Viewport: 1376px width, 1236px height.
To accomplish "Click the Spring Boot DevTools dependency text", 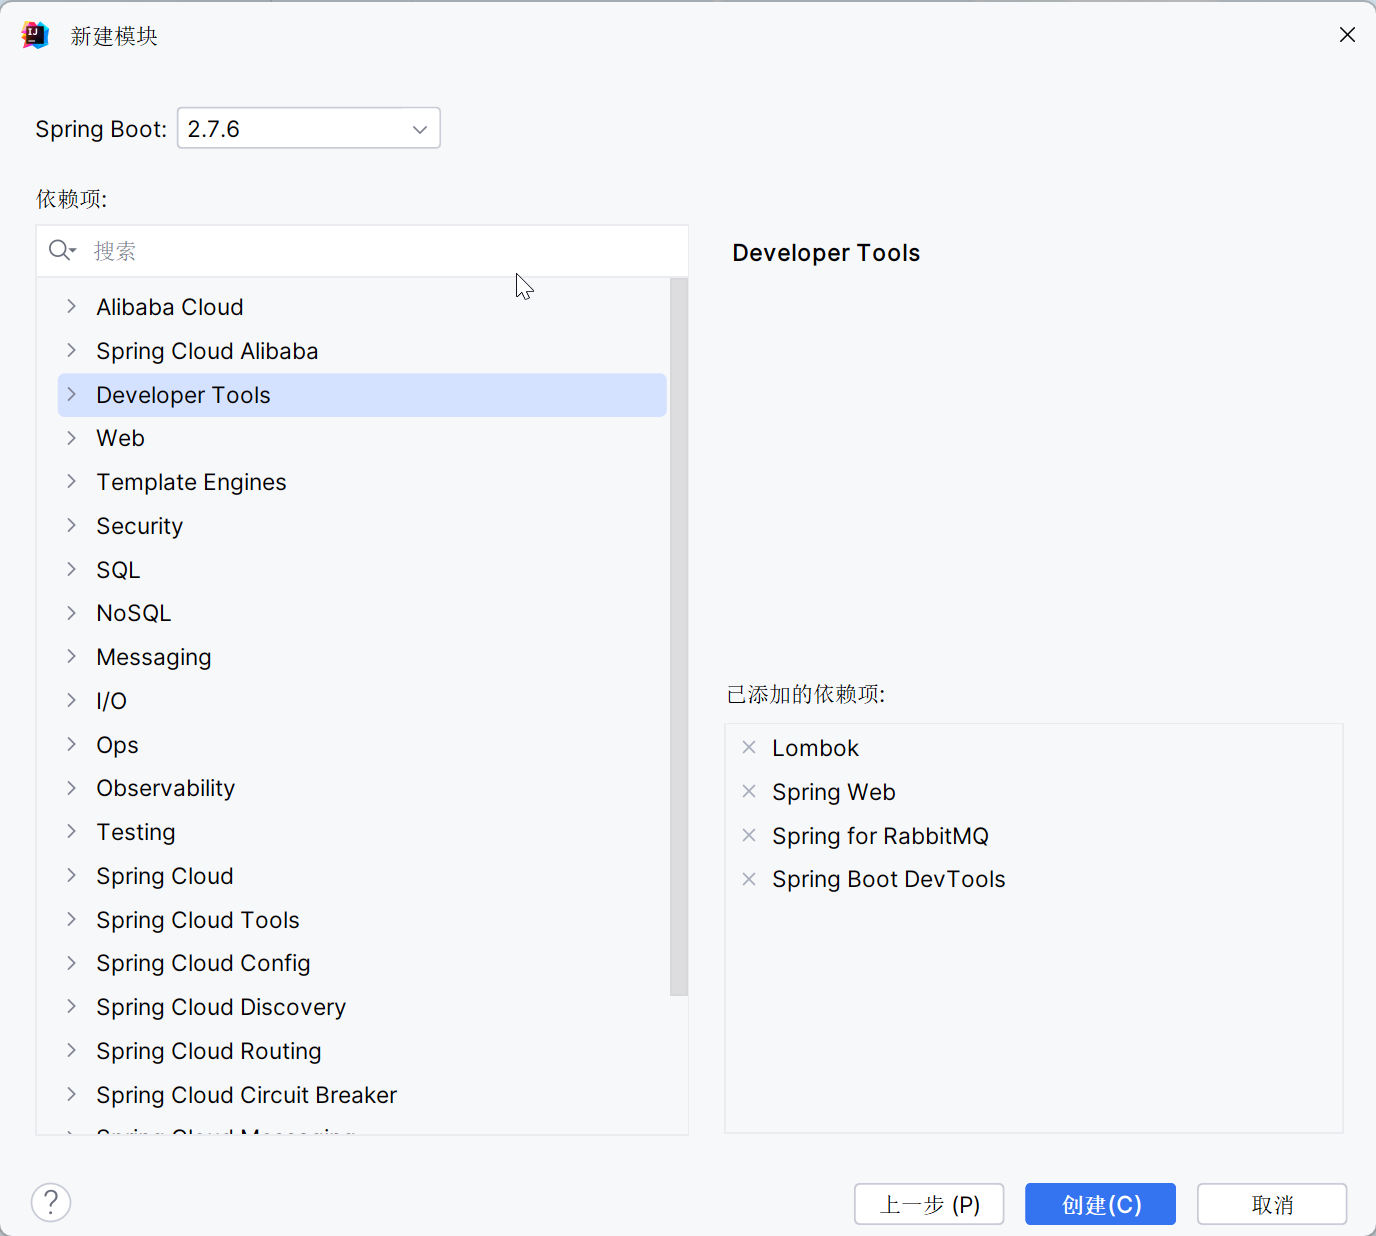I will pyautogui.click(x=889, y=879).
